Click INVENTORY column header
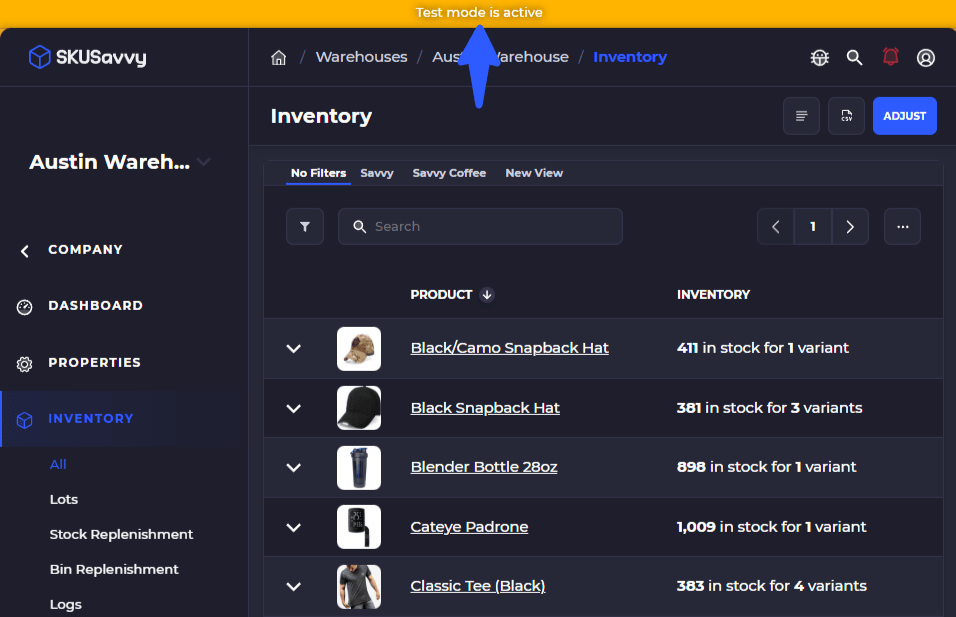 (x=713, y=295)
